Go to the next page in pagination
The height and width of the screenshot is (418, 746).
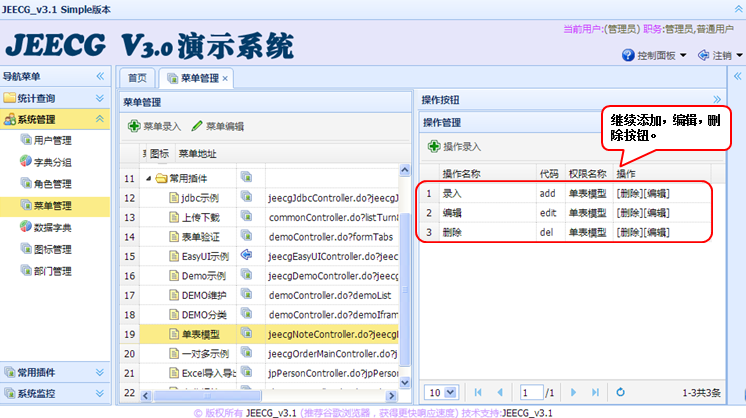click(573, 392)
